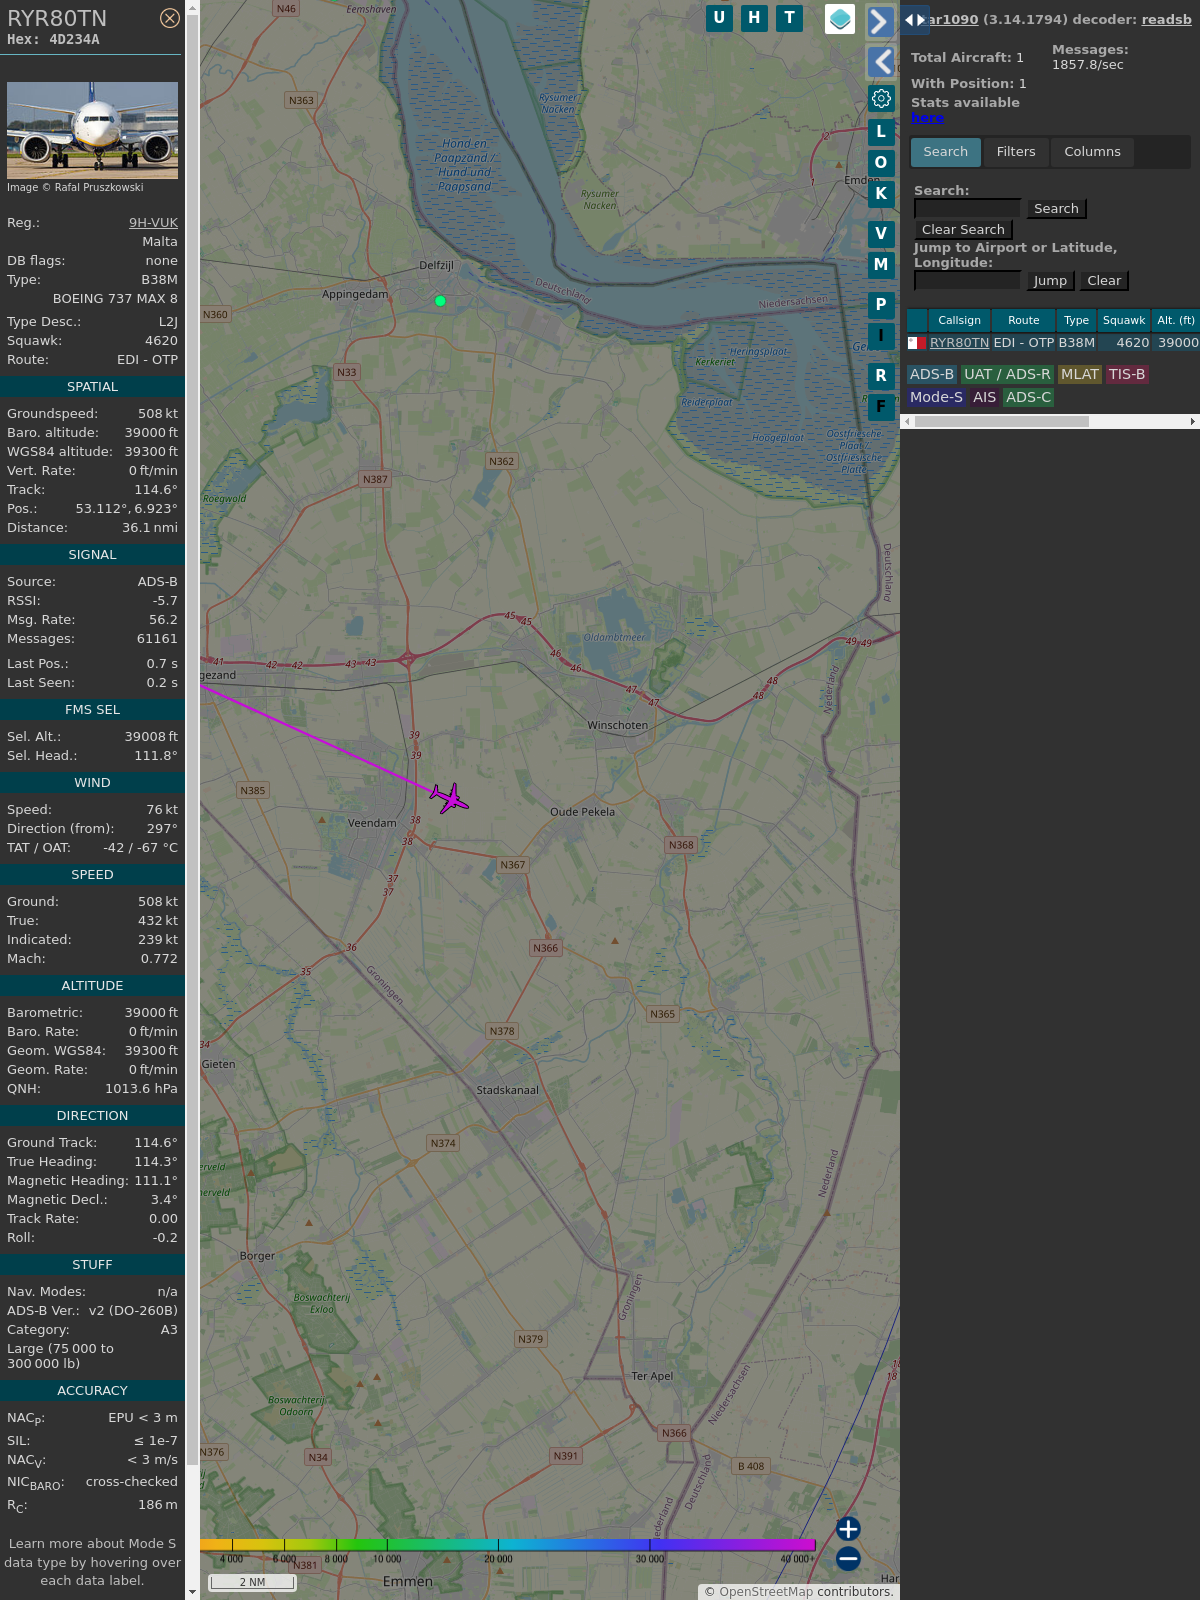This screenshot has width=1200, height=1600.
Task: Click the Clear Search button
Action: point(963,229)
